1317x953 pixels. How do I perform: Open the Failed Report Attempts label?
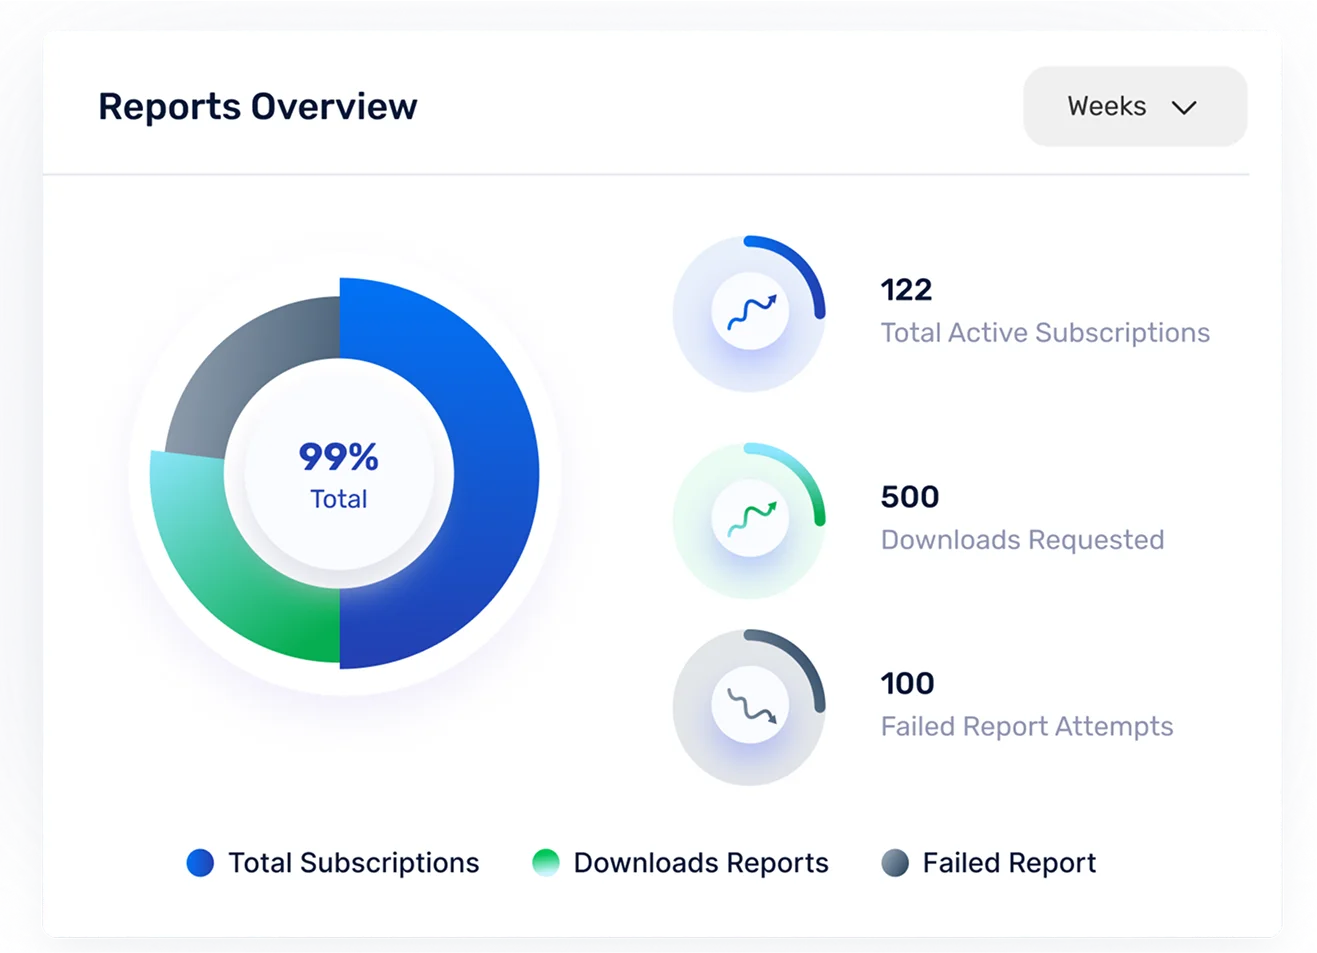coord(1026,727)
